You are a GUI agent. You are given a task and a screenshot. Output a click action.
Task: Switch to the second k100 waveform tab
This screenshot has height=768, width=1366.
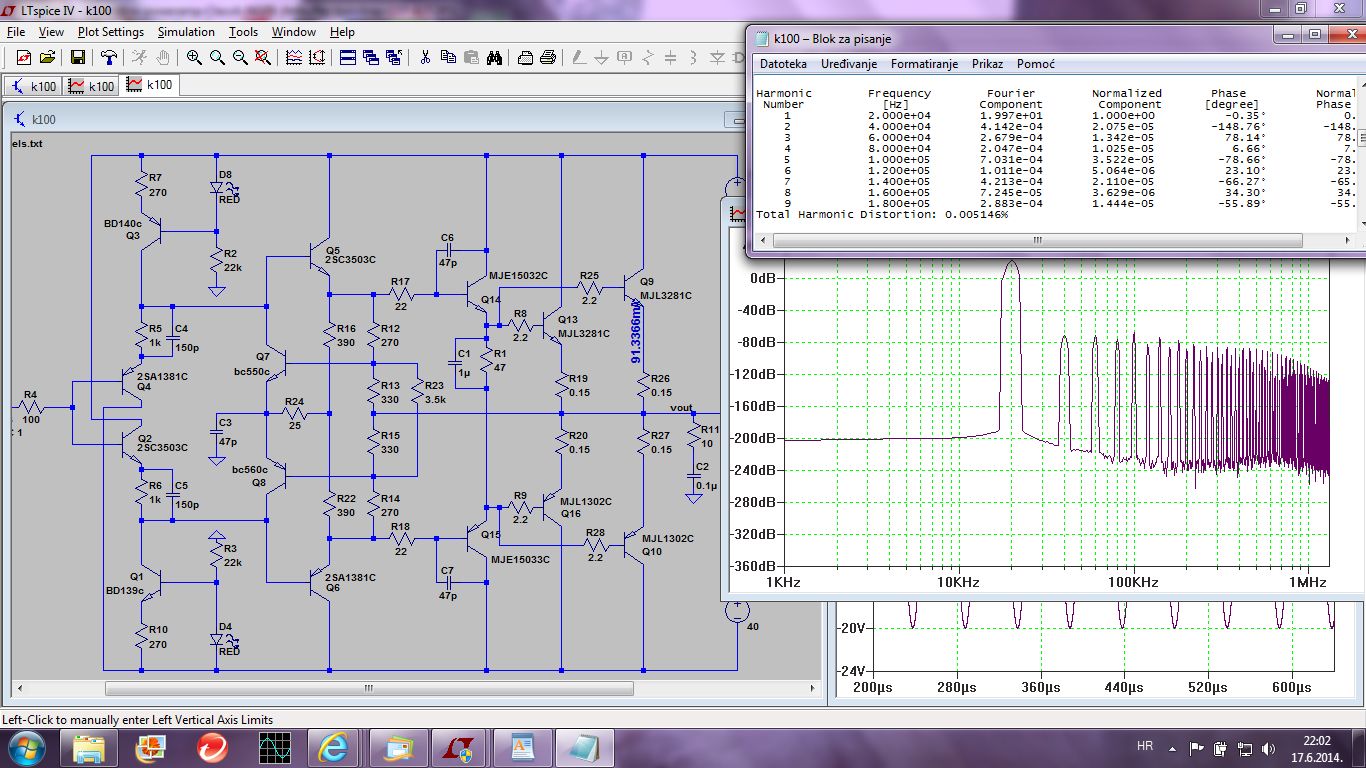(x=91, y=86)
